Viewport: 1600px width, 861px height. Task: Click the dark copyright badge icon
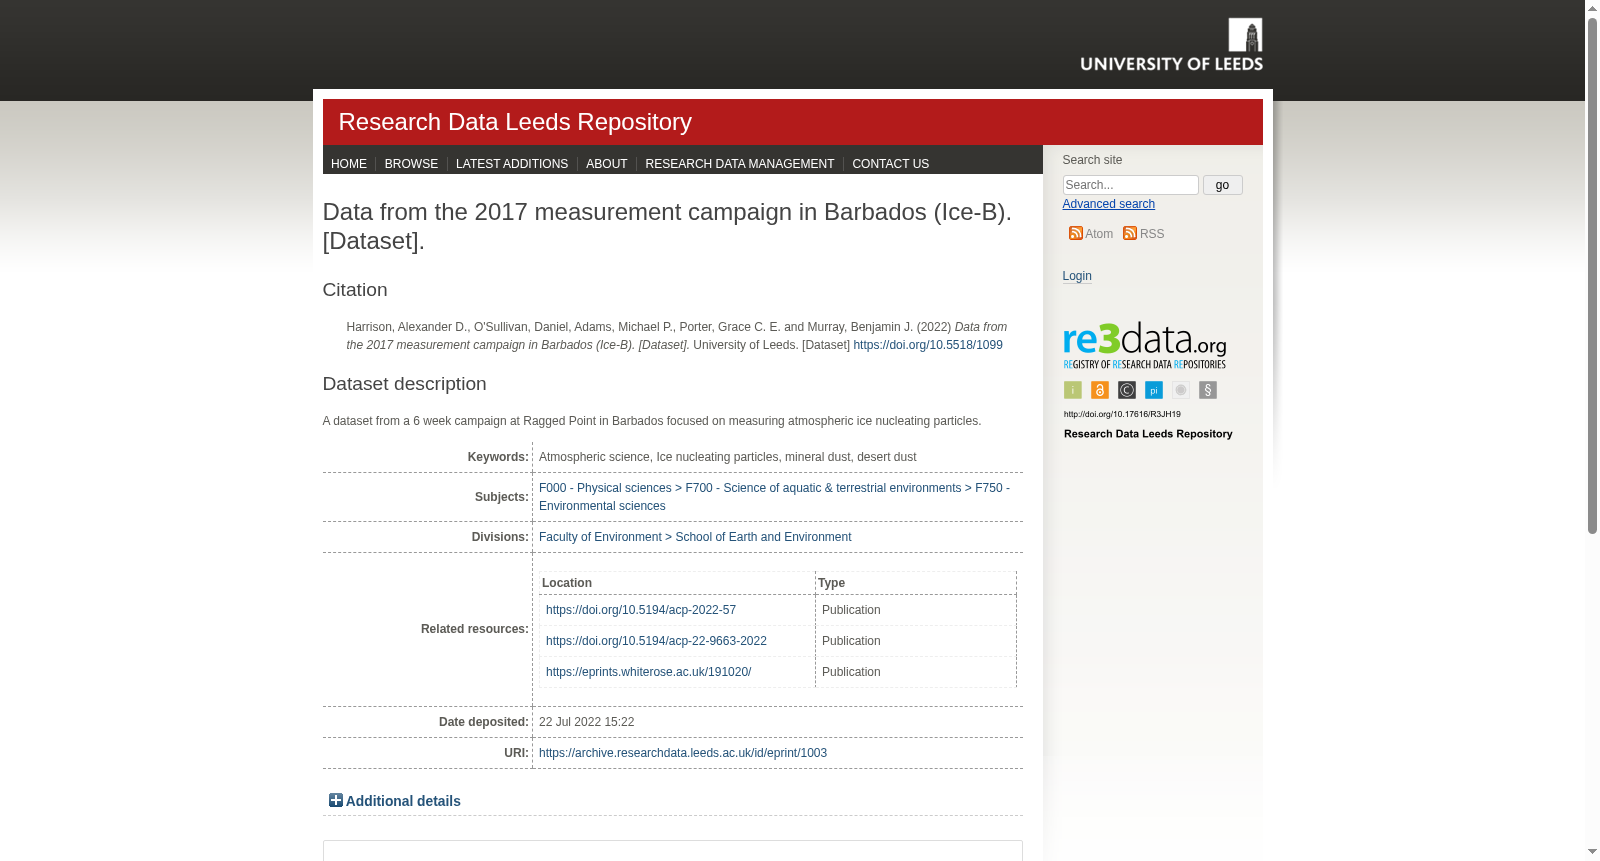(1127, 390)
